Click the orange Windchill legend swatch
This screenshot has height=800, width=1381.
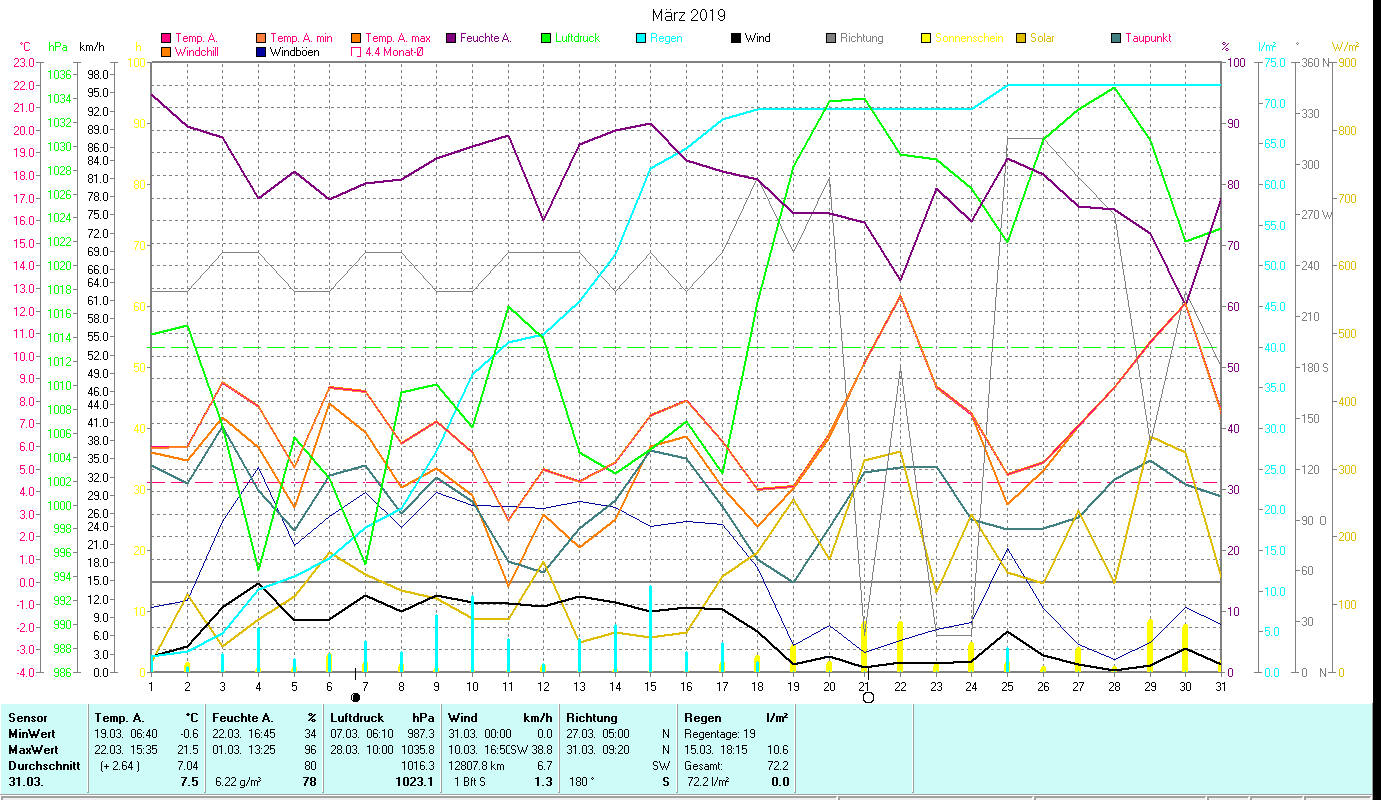(166, 51)
